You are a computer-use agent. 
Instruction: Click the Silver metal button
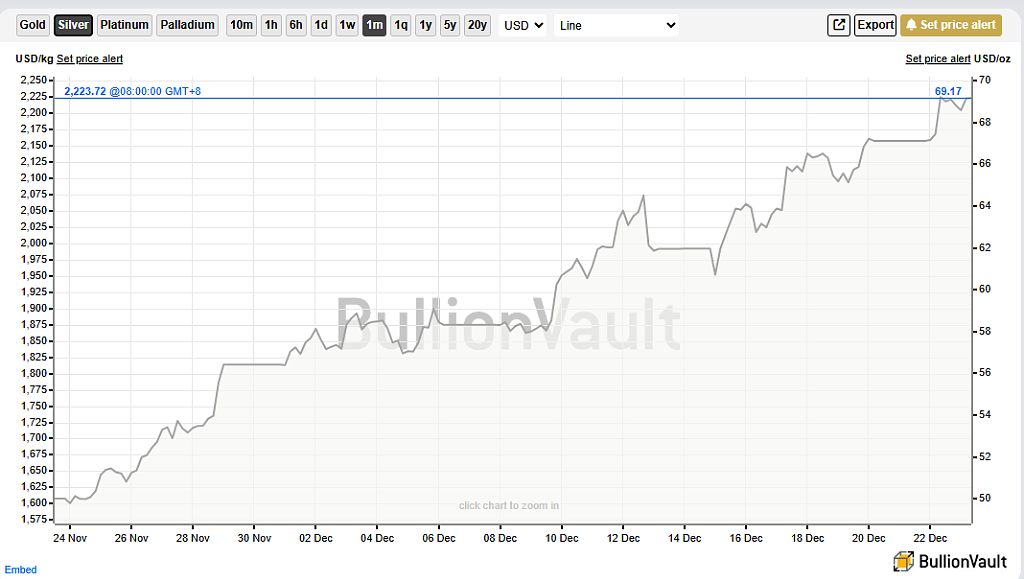tap(73, 25)
